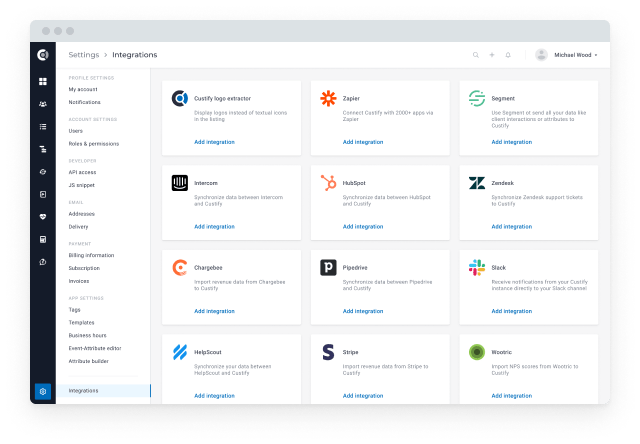Open API access page
Screen dimensions: 640x444
[82, 172]
